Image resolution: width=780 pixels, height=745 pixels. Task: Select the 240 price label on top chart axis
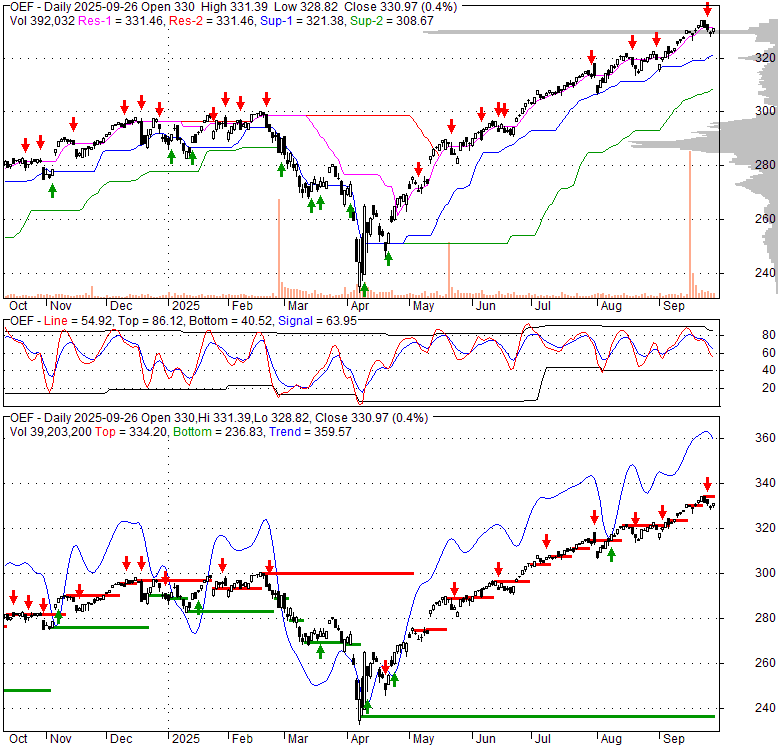[x=765, y=273]
